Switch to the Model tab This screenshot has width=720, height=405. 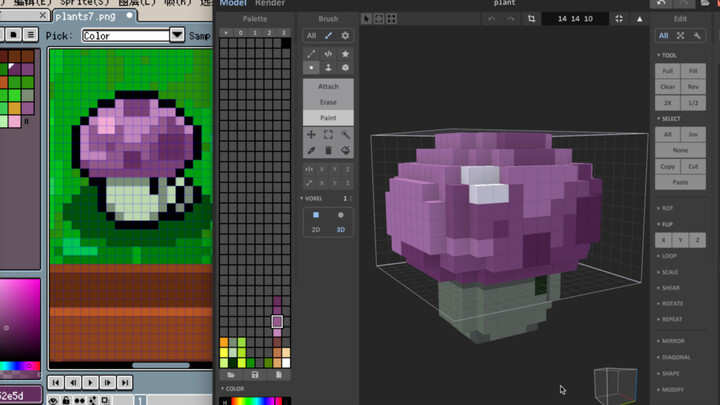point(233,3)
